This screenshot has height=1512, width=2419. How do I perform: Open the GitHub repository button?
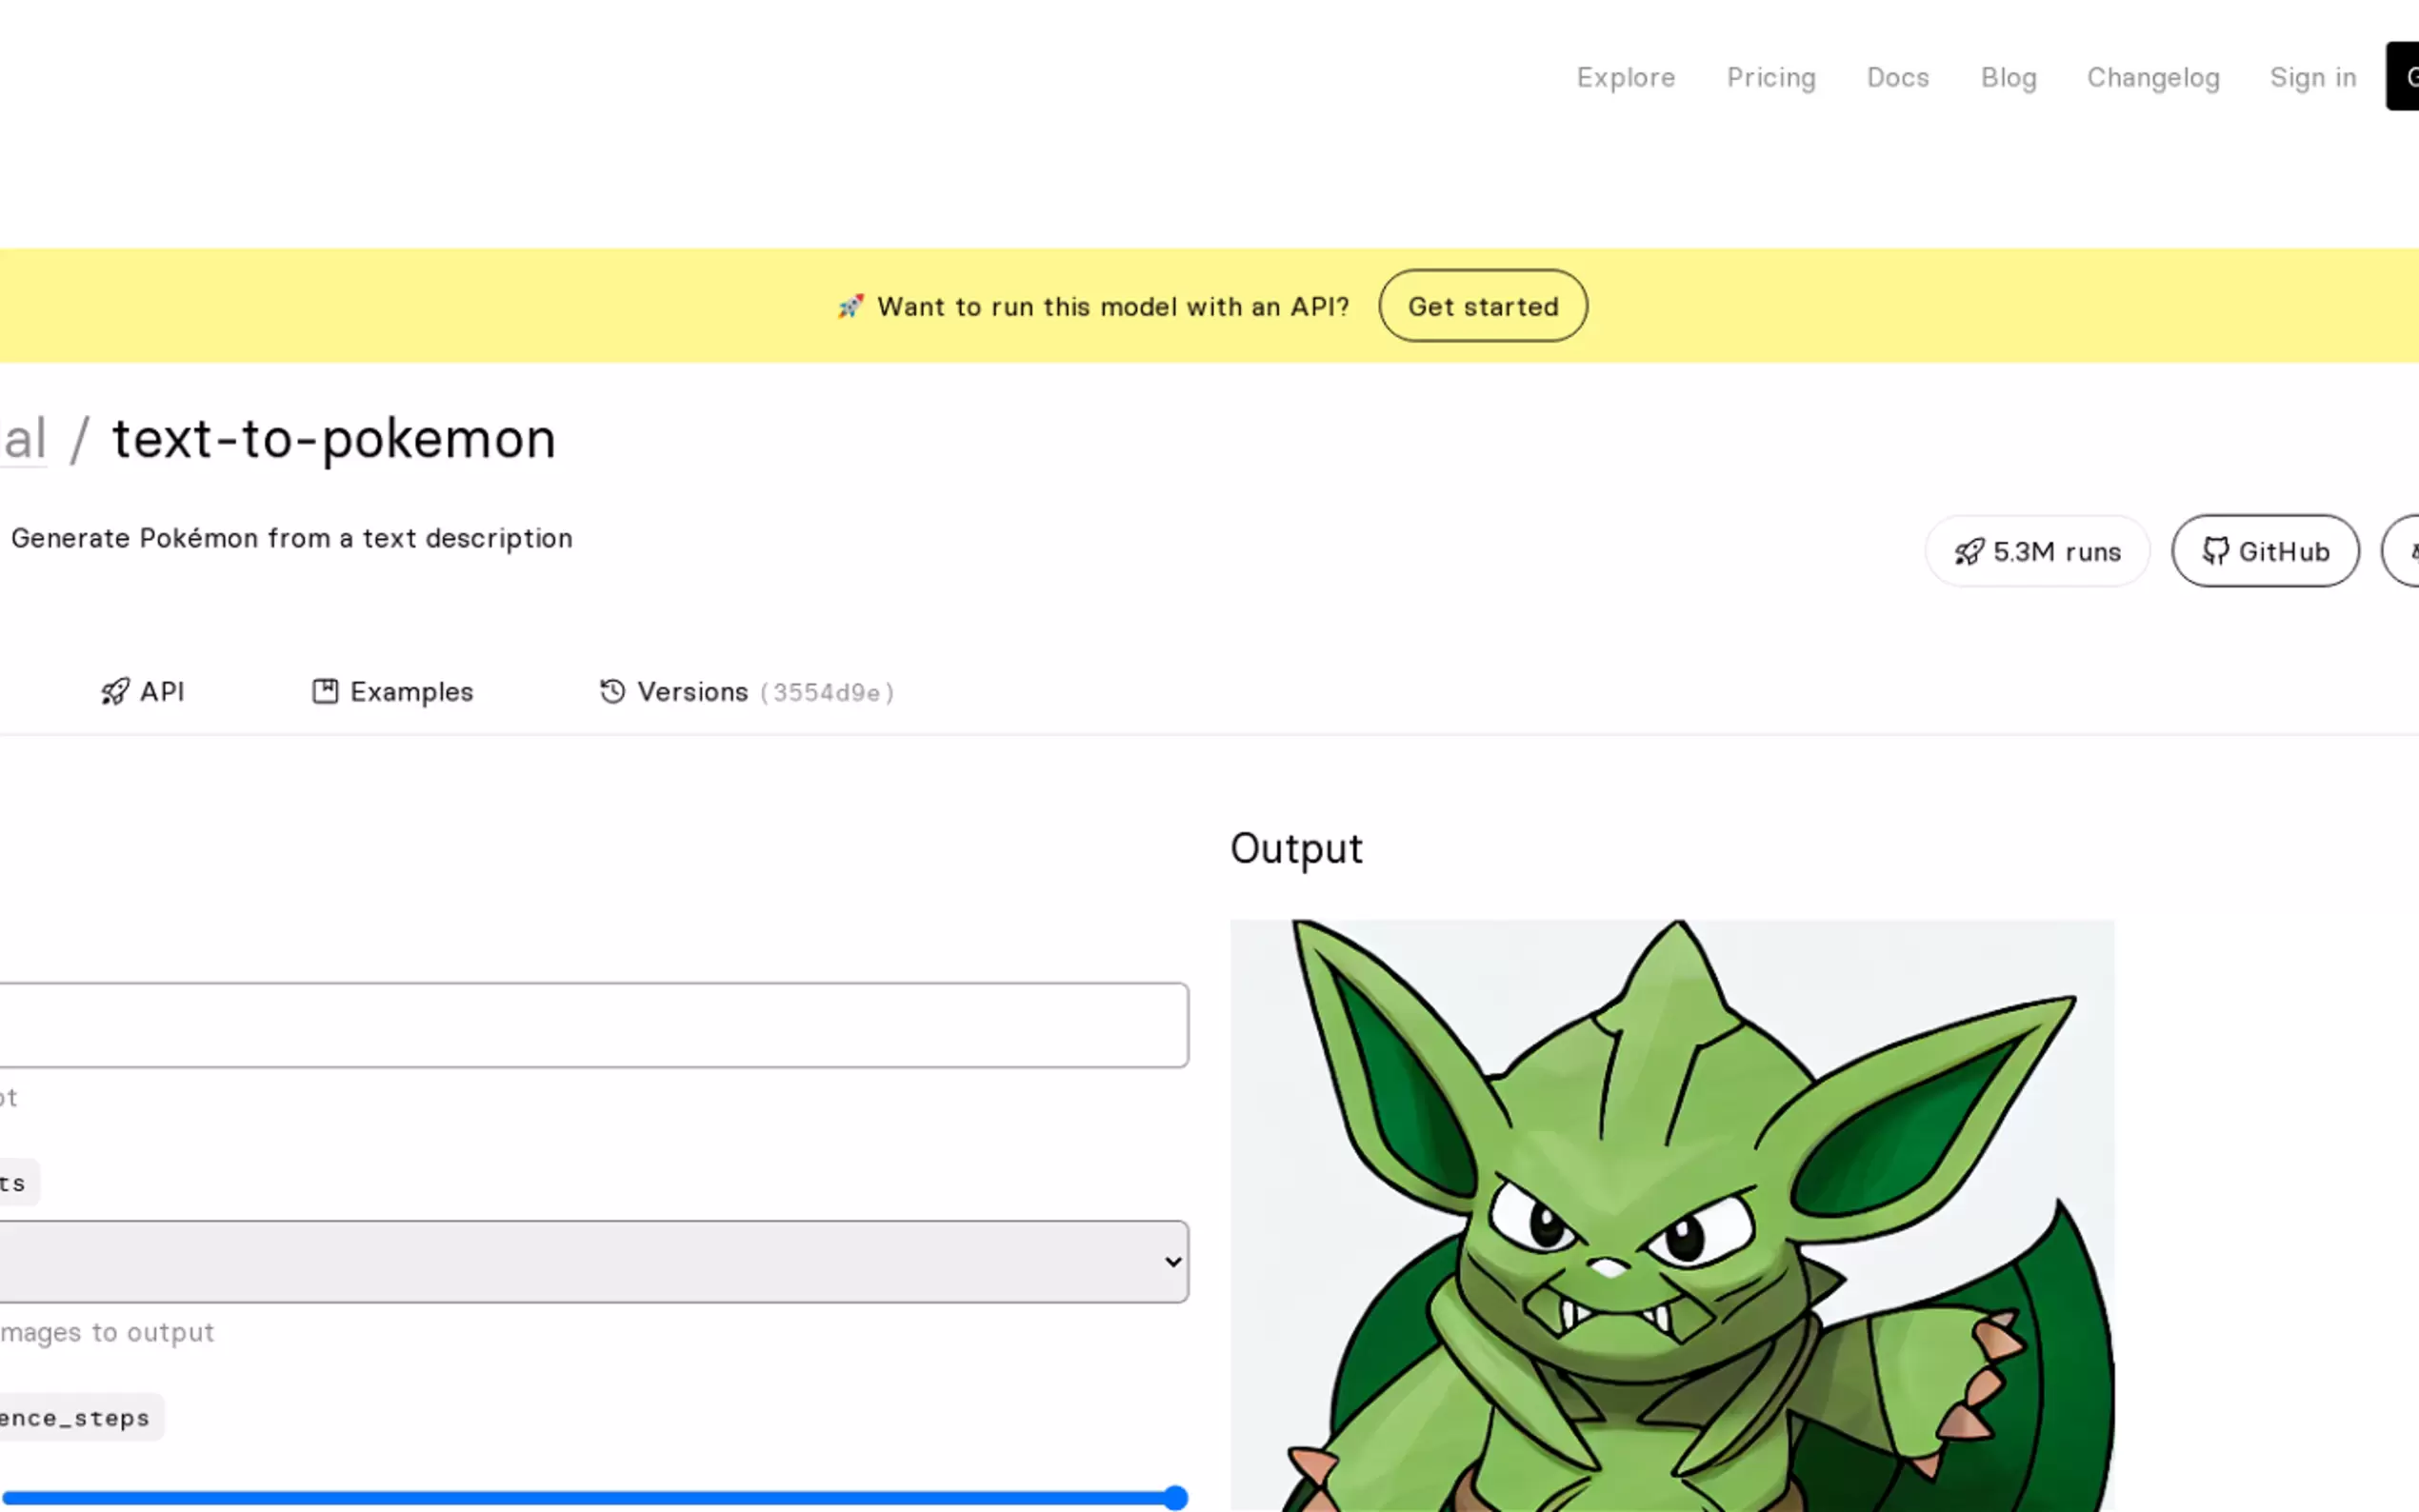[x=2264, y=551]
